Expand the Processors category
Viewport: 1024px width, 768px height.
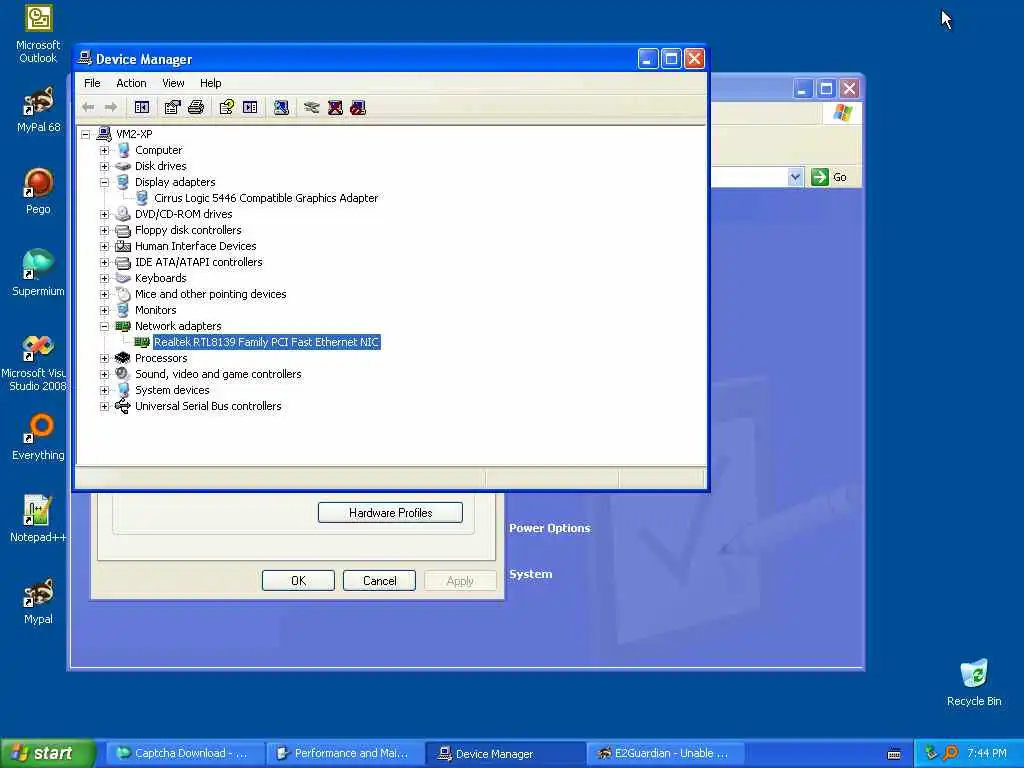pos(104,358)
